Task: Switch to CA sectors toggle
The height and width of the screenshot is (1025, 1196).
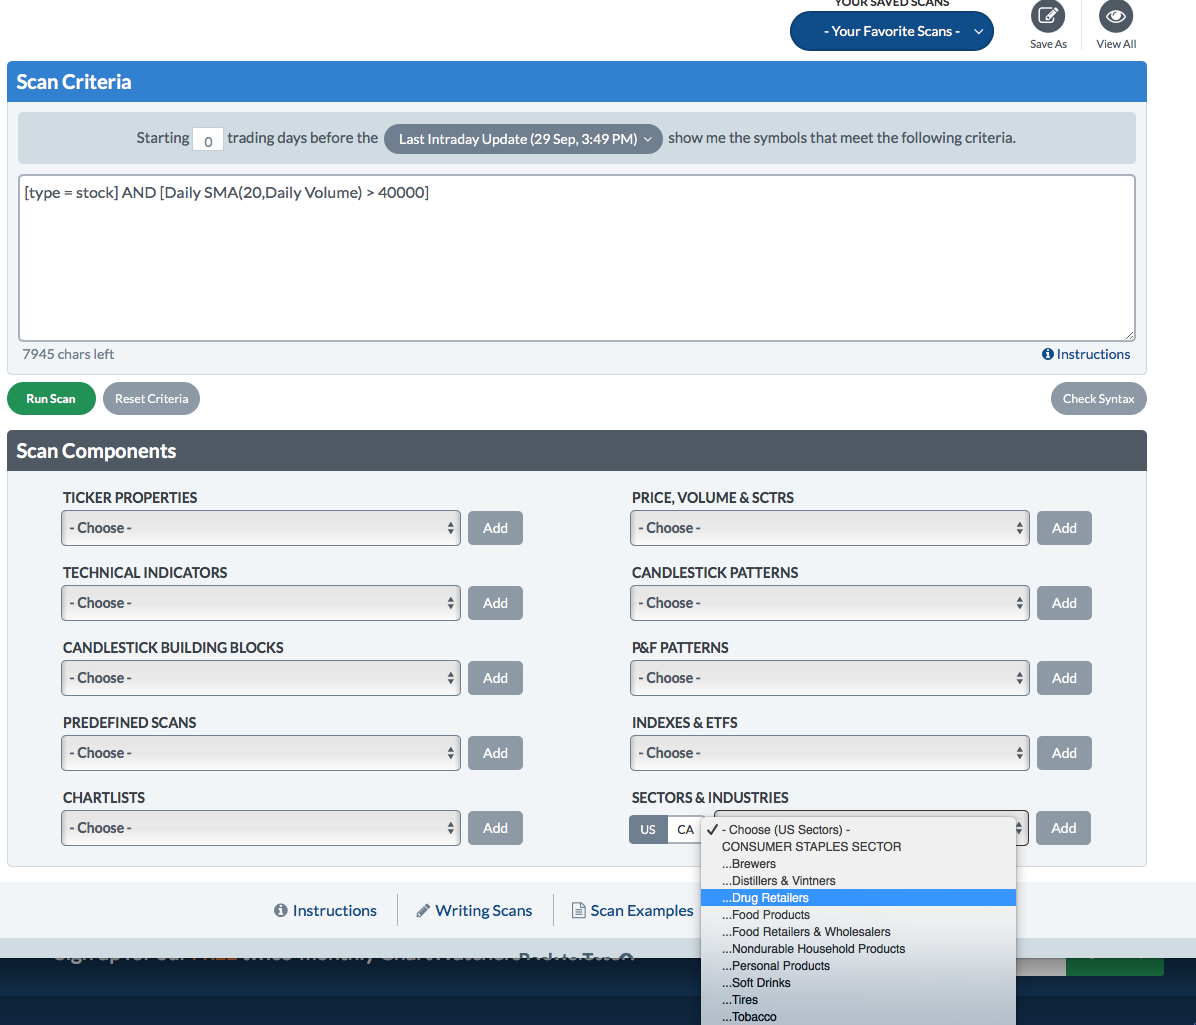Action: (x=685, y=829)
